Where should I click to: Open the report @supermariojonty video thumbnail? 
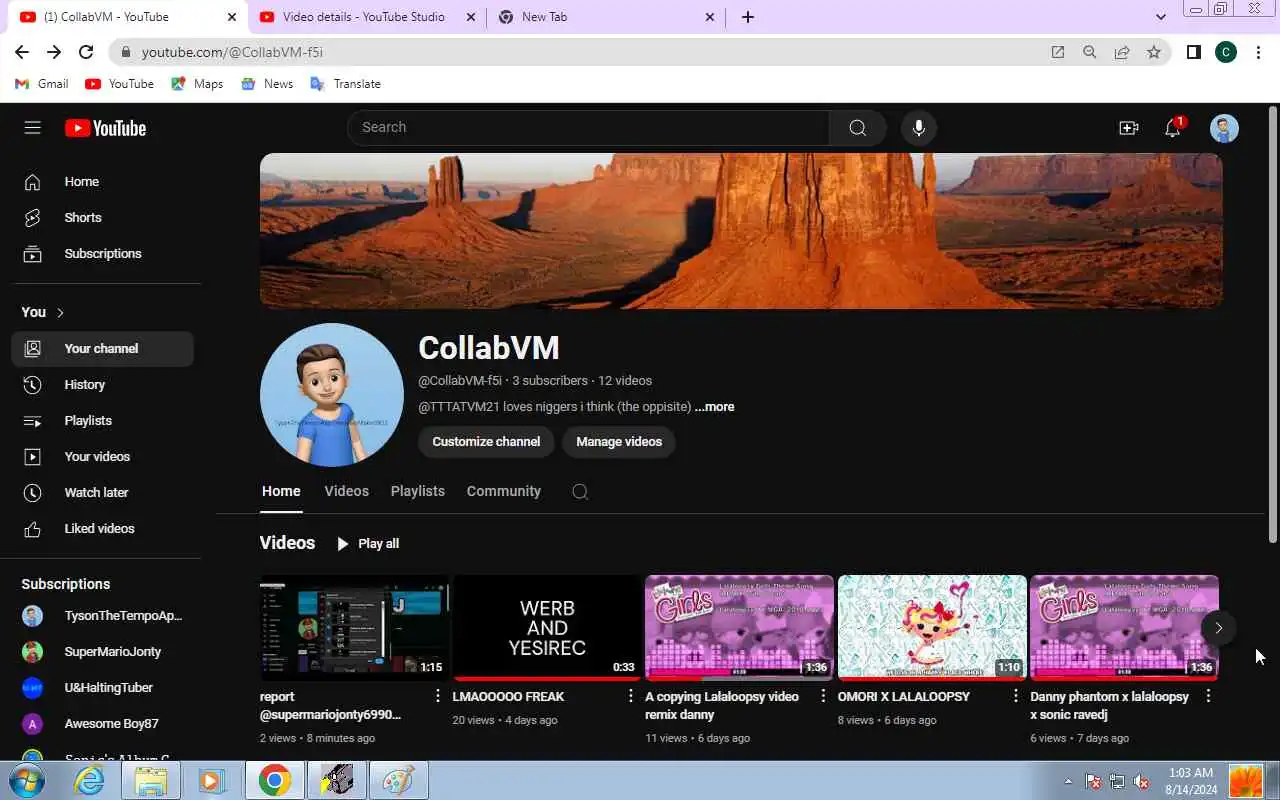click(354, 627)
